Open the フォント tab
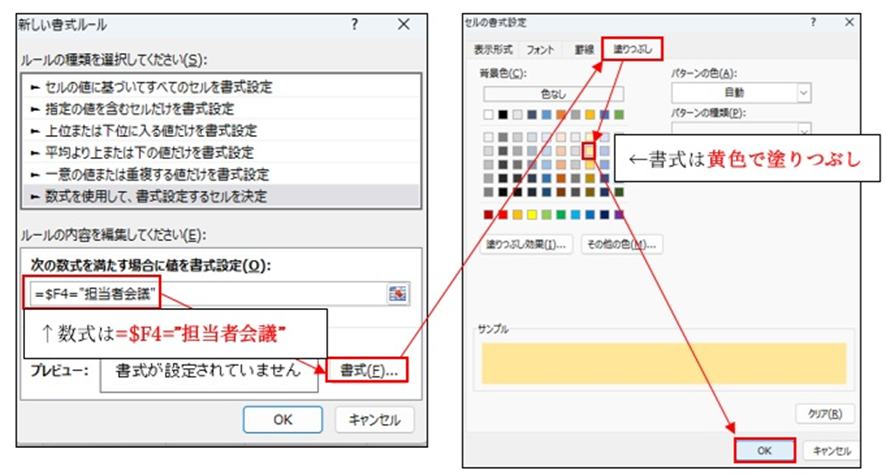The width and height of the screenshot is (886, 475). coord(541,49)
